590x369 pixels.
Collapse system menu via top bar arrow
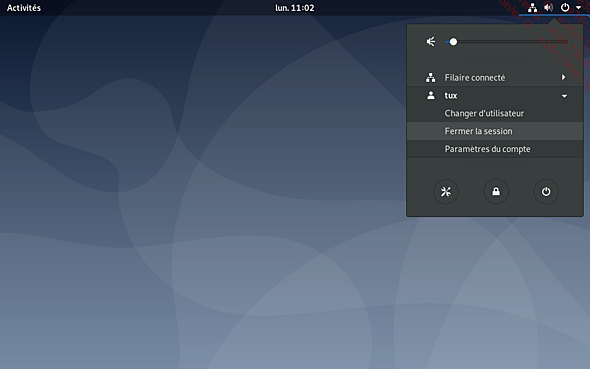(578, 8)
